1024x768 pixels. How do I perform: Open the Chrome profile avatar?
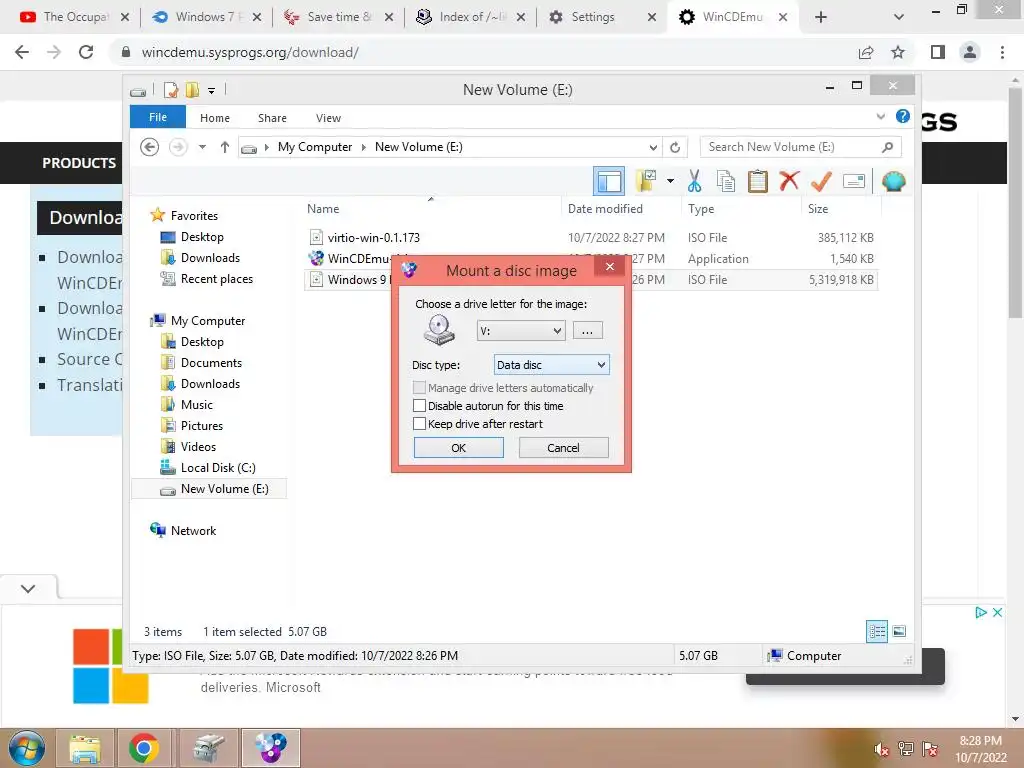tap(970, 52)
